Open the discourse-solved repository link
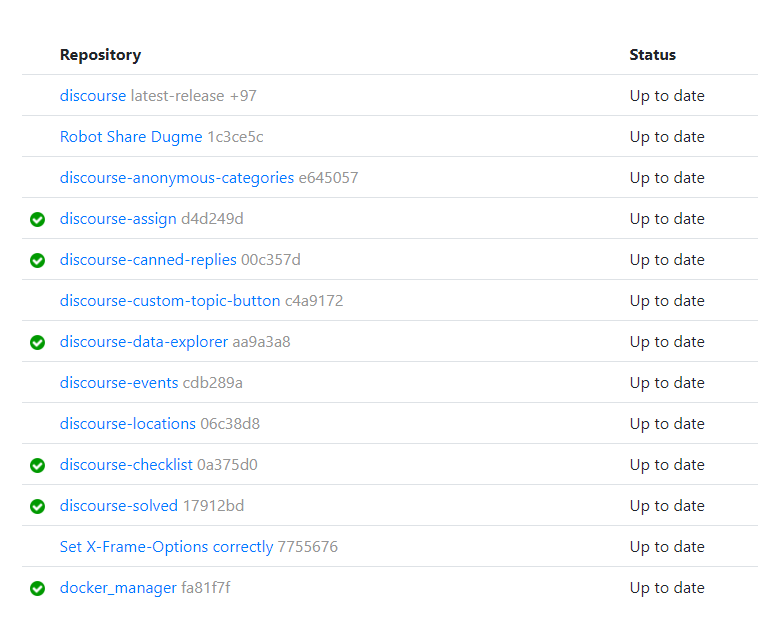Image resolution: width=758 pixels, height=629 pixels. pyautogui.click(x=119, y=506)
